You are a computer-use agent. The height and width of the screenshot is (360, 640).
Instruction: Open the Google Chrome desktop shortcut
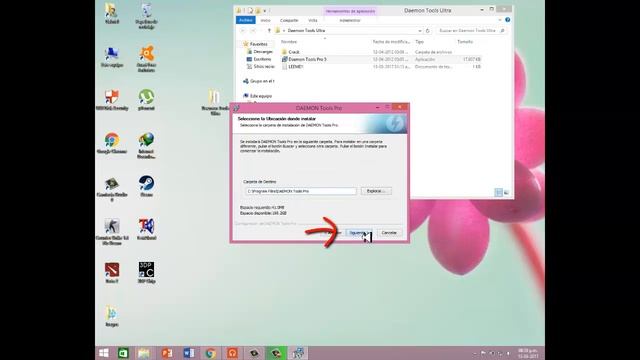112,143
